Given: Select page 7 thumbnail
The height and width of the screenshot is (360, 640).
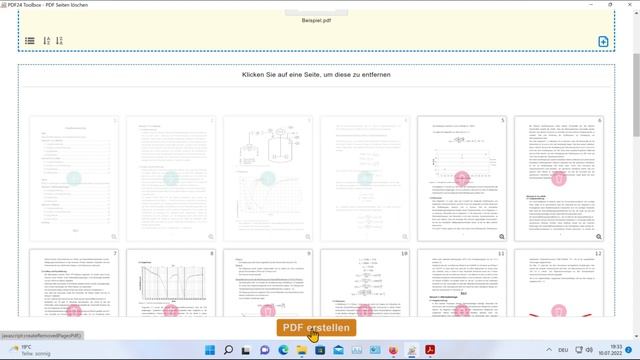Looking at the screenshot, I should pyautogui.click(x=74, y=283).
